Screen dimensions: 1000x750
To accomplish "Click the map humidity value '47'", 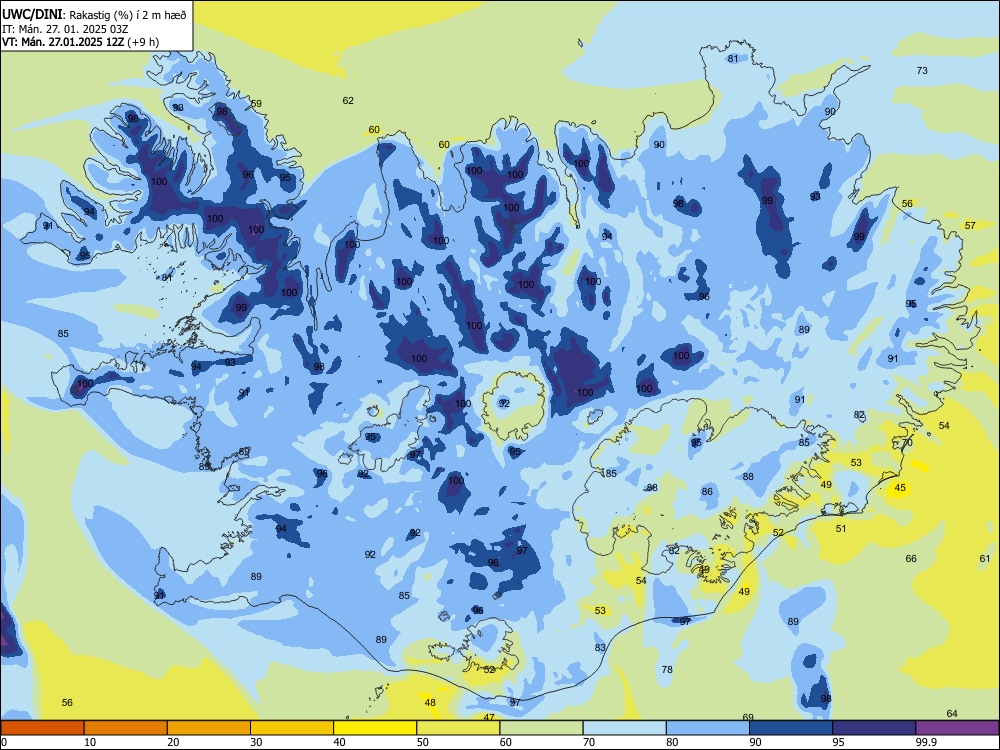I will (489, 717).
